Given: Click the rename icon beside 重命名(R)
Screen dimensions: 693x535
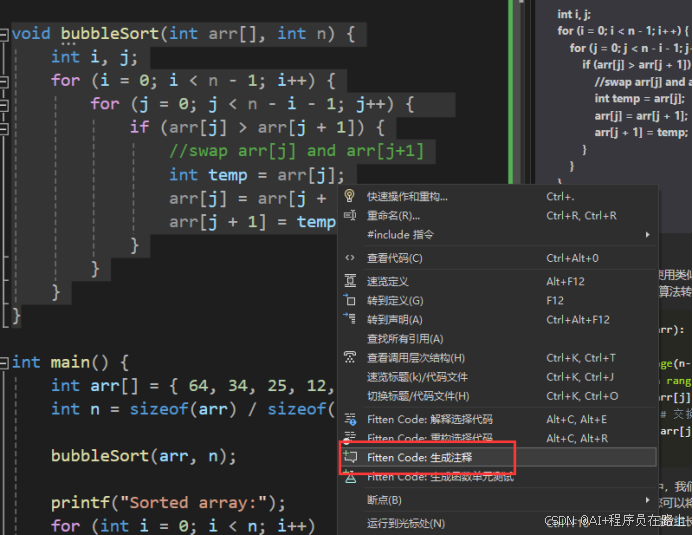Looking at the screenshot, I should click(350, 216).
